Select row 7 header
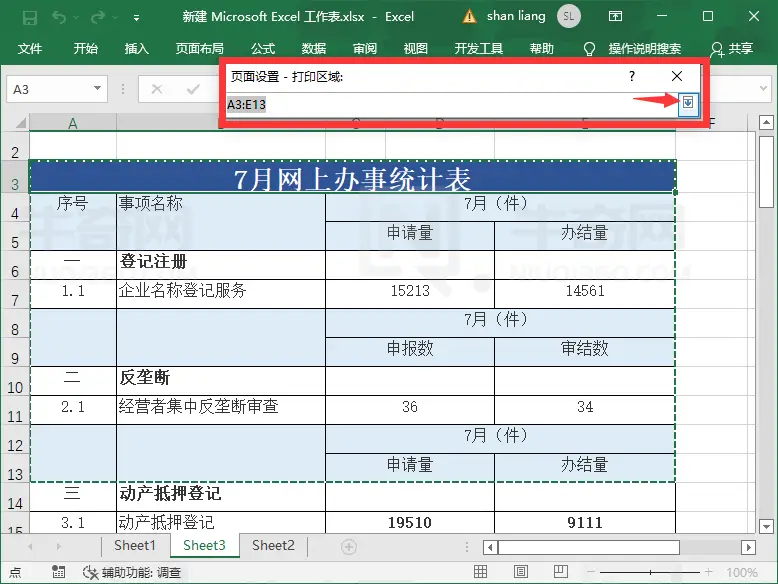 pyautogui.click(x=15, y=294)
